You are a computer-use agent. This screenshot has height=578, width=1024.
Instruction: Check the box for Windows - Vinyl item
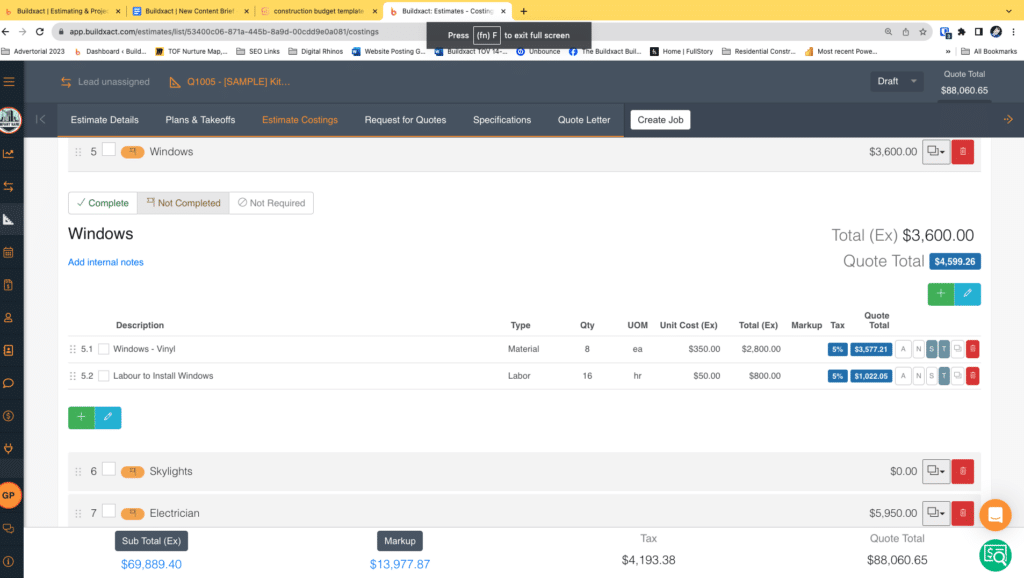point(104,349)
